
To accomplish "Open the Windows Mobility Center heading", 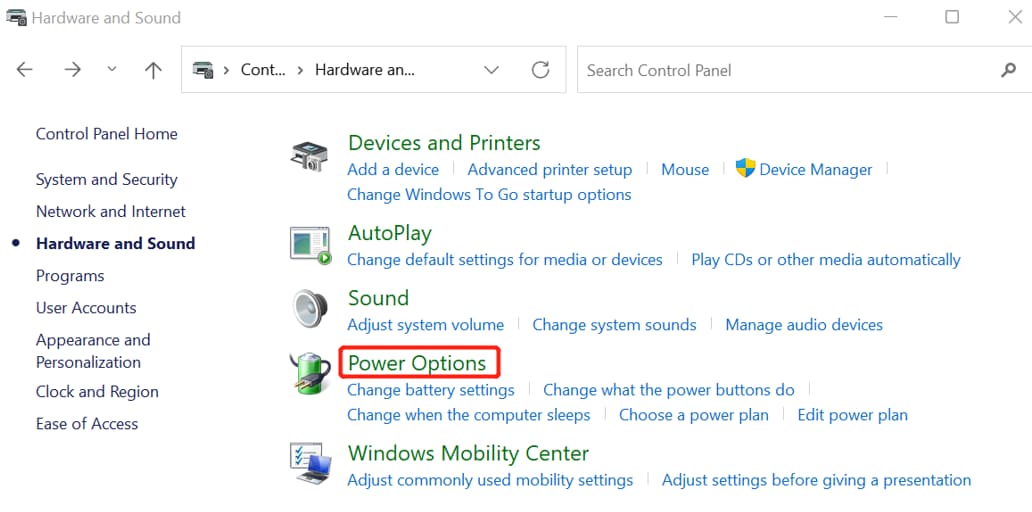I will (468, 453).
